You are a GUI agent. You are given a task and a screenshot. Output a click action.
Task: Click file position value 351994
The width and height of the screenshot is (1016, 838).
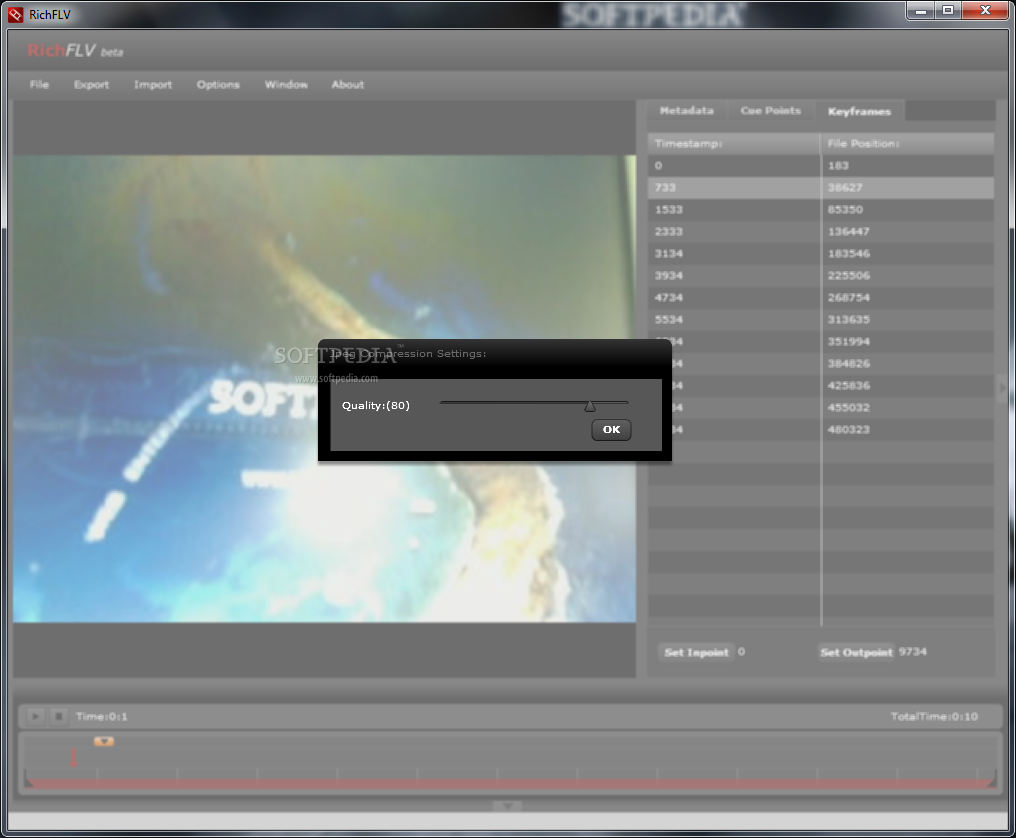click(848, 342)
